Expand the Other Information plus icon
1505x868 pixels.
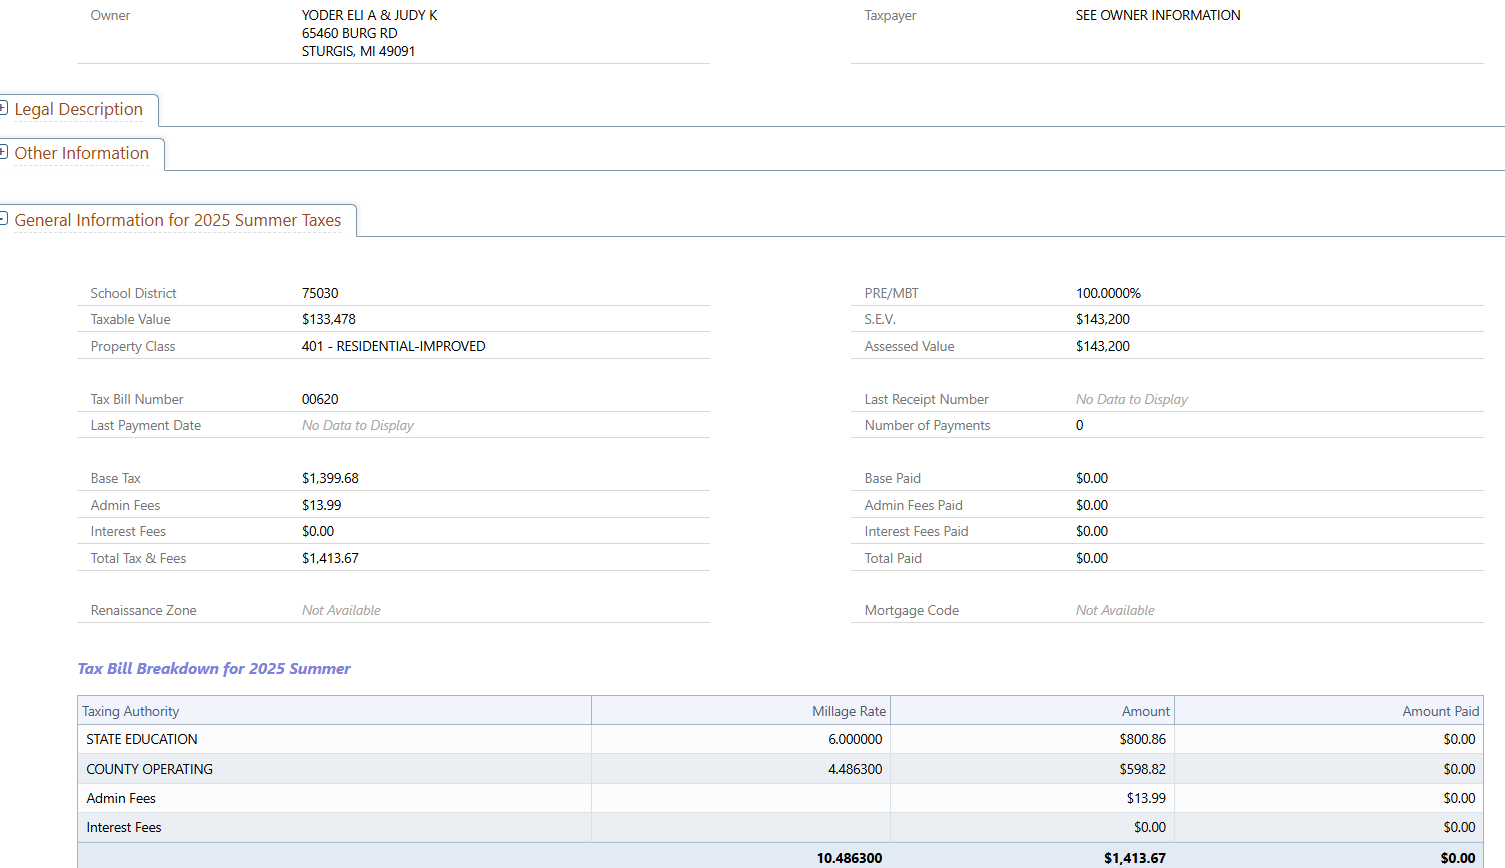[x=4, y=152]
